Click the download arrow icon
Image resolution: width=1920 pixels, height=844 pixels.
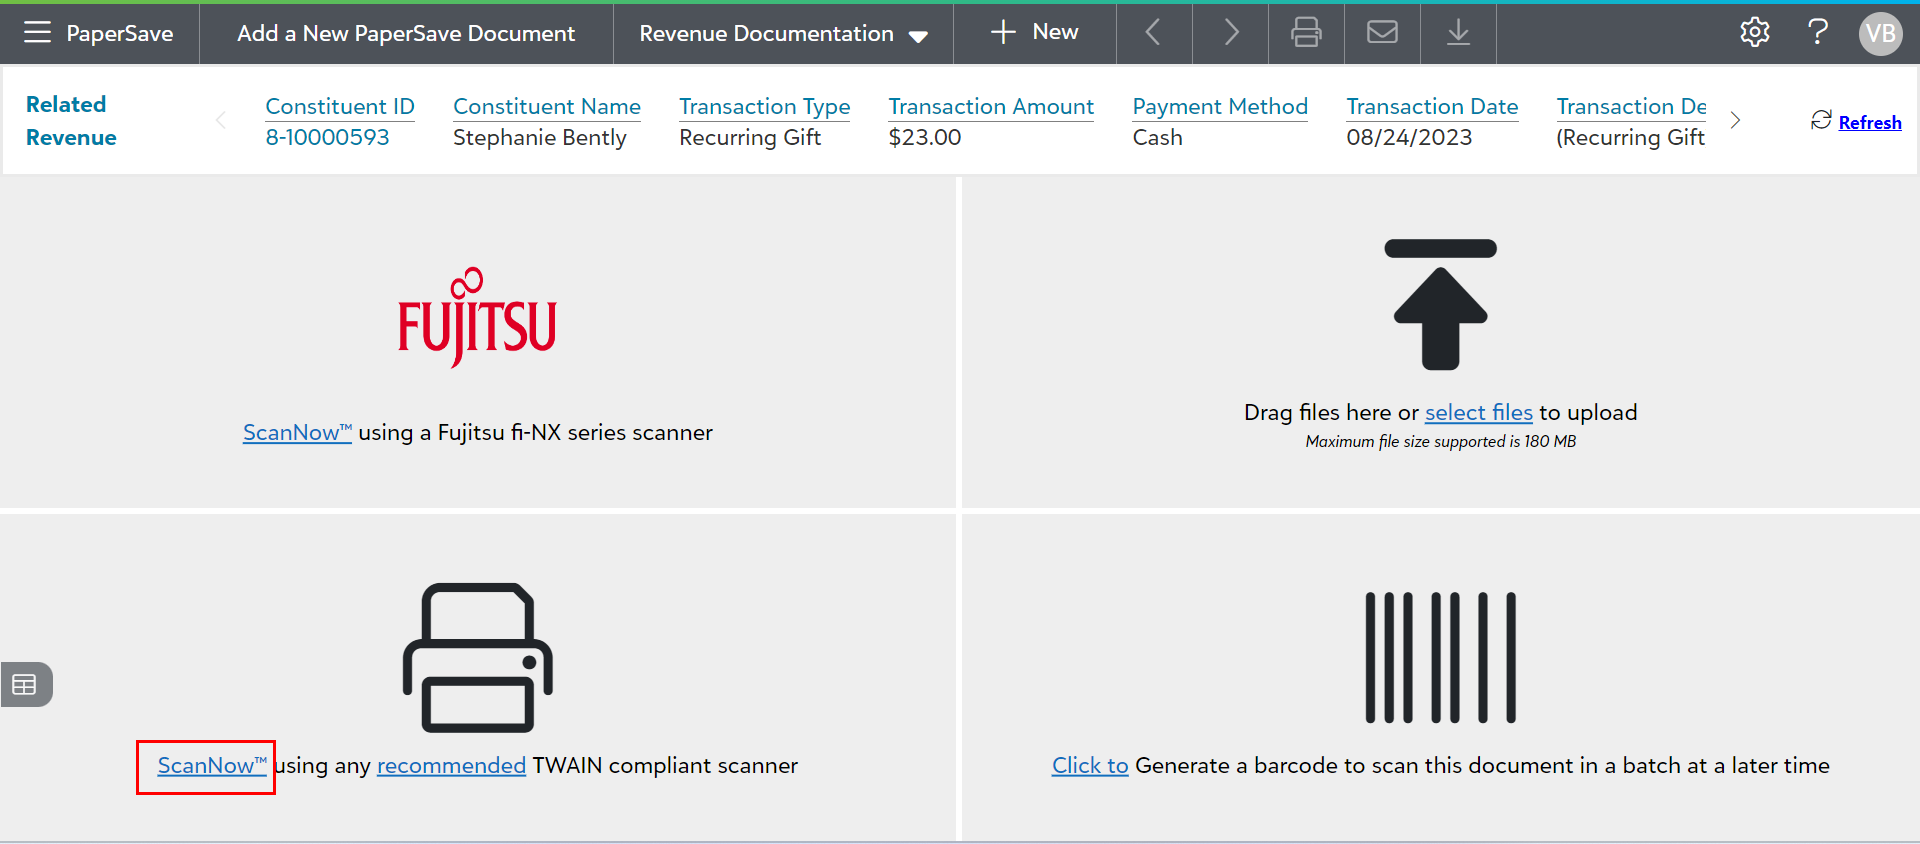tap(1458, 33)
